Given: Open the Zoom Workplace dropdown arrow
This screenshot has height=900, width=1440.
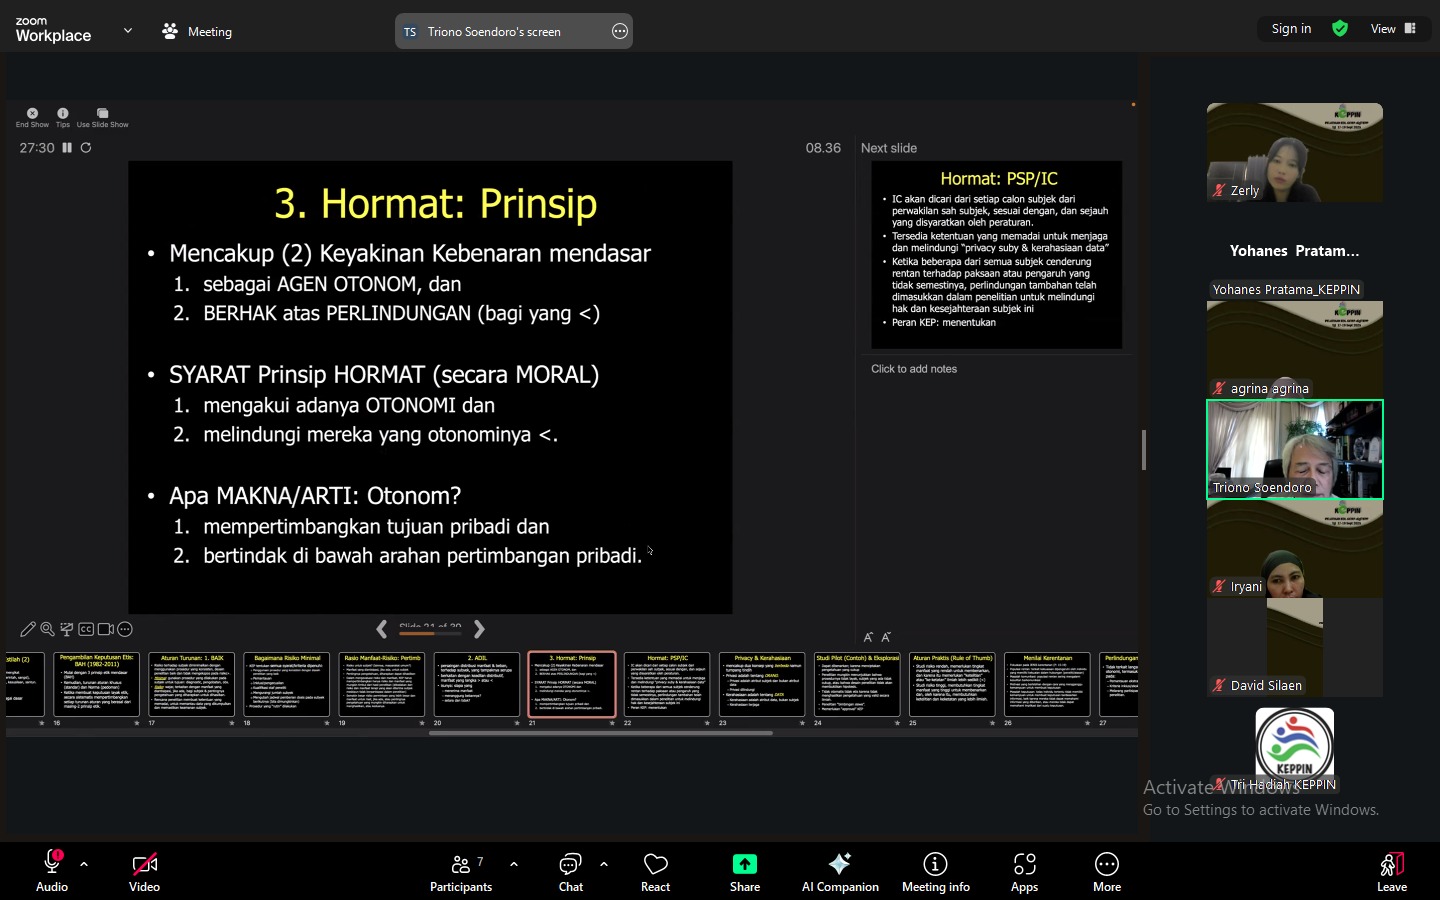Looking at the screenshot, I should [x=128, y=31].
